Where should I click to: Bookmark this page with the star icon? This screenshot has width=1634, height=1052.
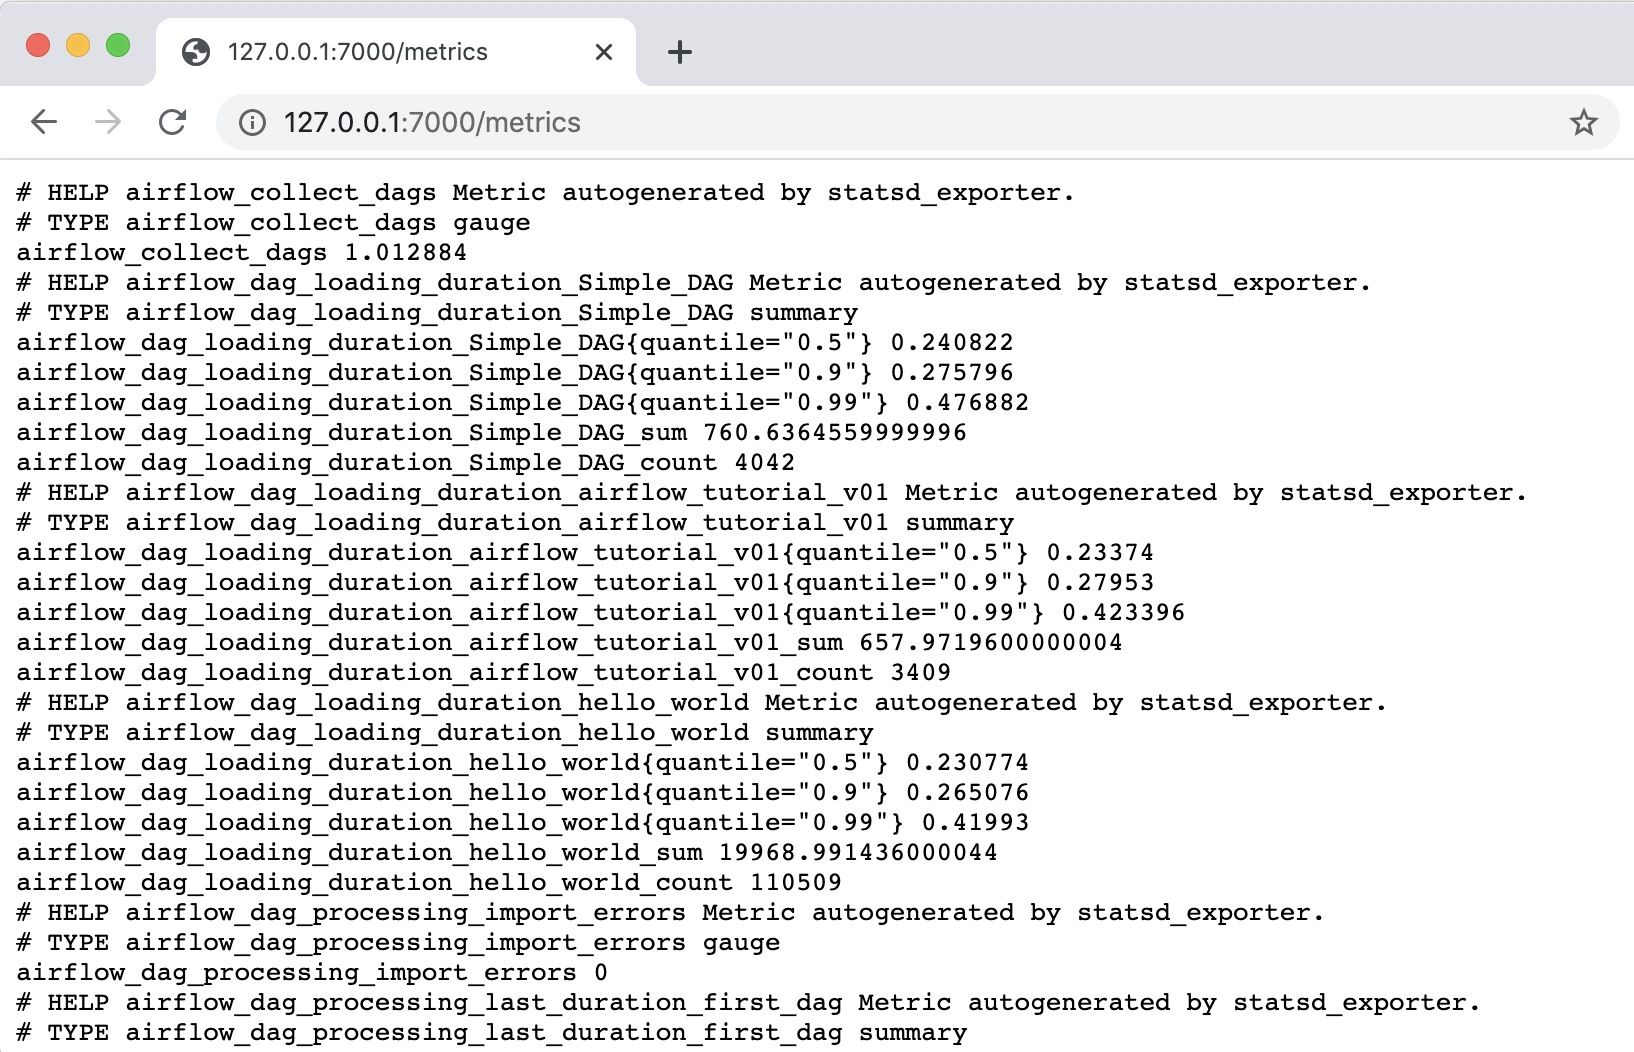click(x=1583, y=122)
